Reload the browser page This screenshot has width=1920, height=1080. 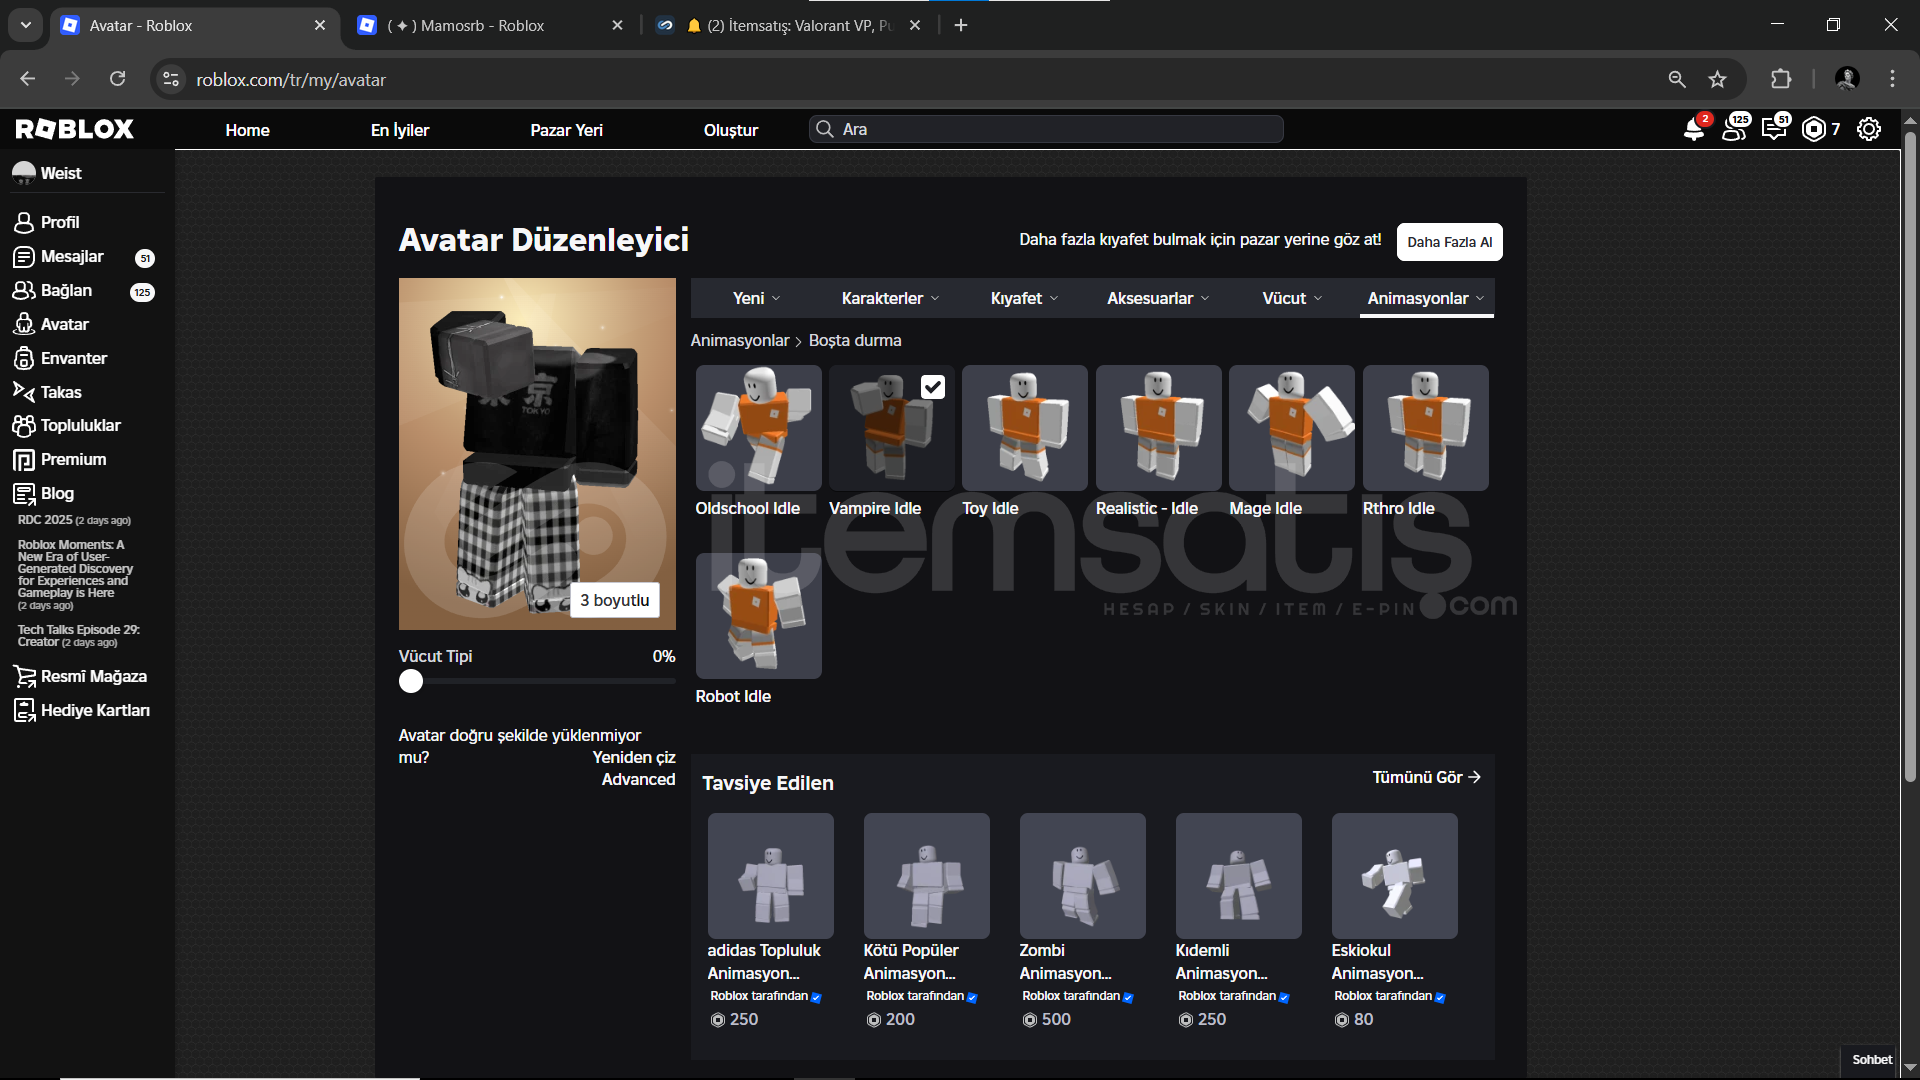click(x=117, y=79)
